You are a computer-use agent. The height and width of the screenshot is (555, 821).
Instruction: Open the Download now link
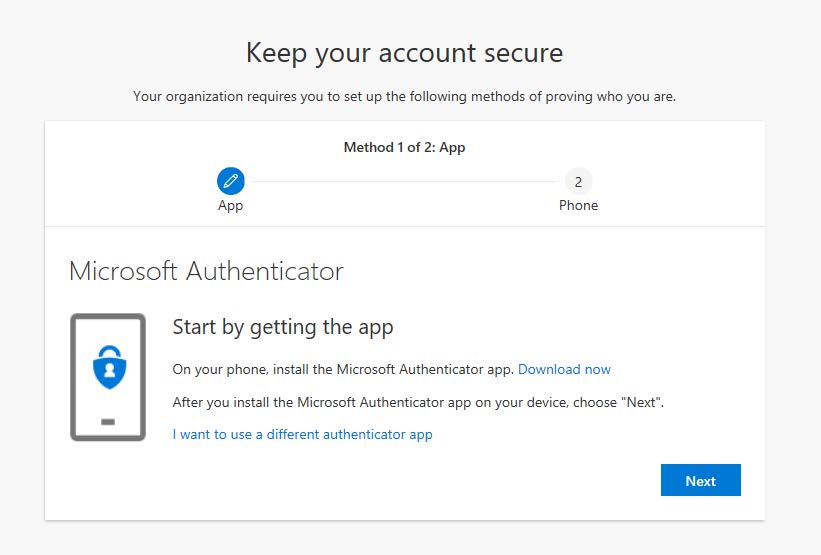pyautogui.click(x=564, y=370)
